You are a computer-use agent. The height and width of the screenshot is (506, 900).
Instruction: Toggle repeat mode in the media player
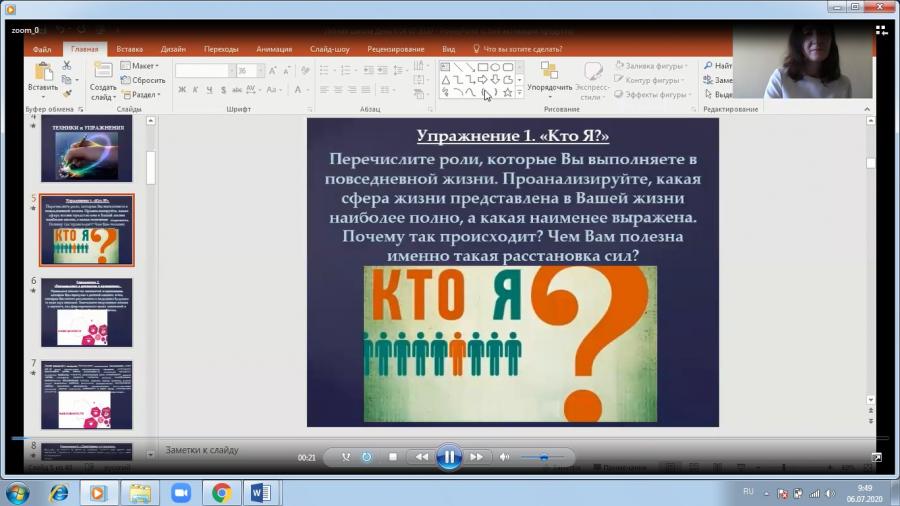(366, 457)
